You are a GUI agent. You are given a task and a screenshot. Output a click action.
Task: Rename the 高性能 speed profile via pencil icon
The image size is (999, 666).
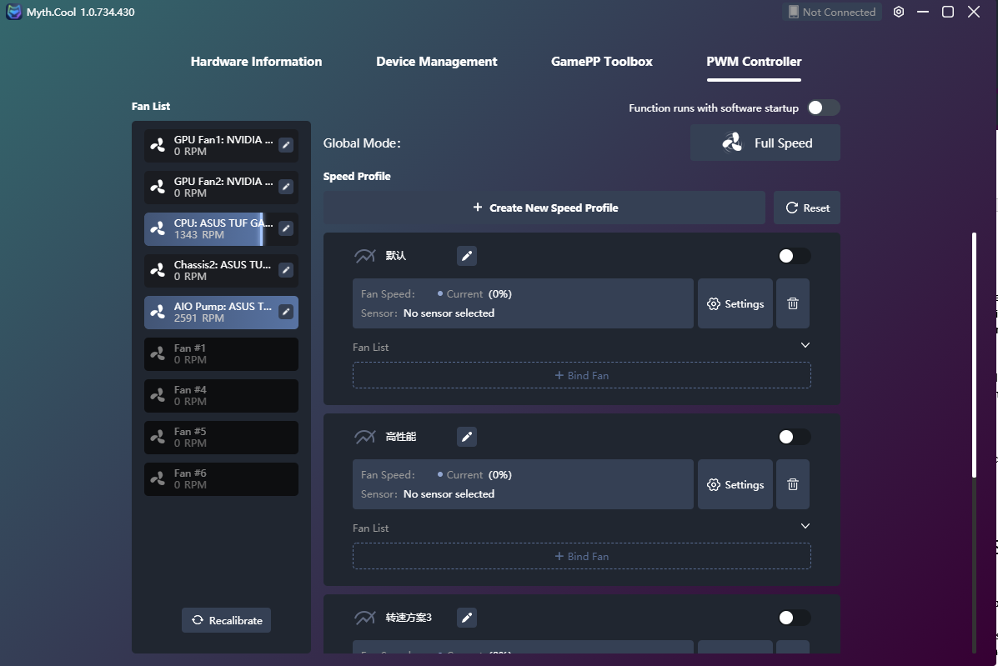[x=467, y=437]
